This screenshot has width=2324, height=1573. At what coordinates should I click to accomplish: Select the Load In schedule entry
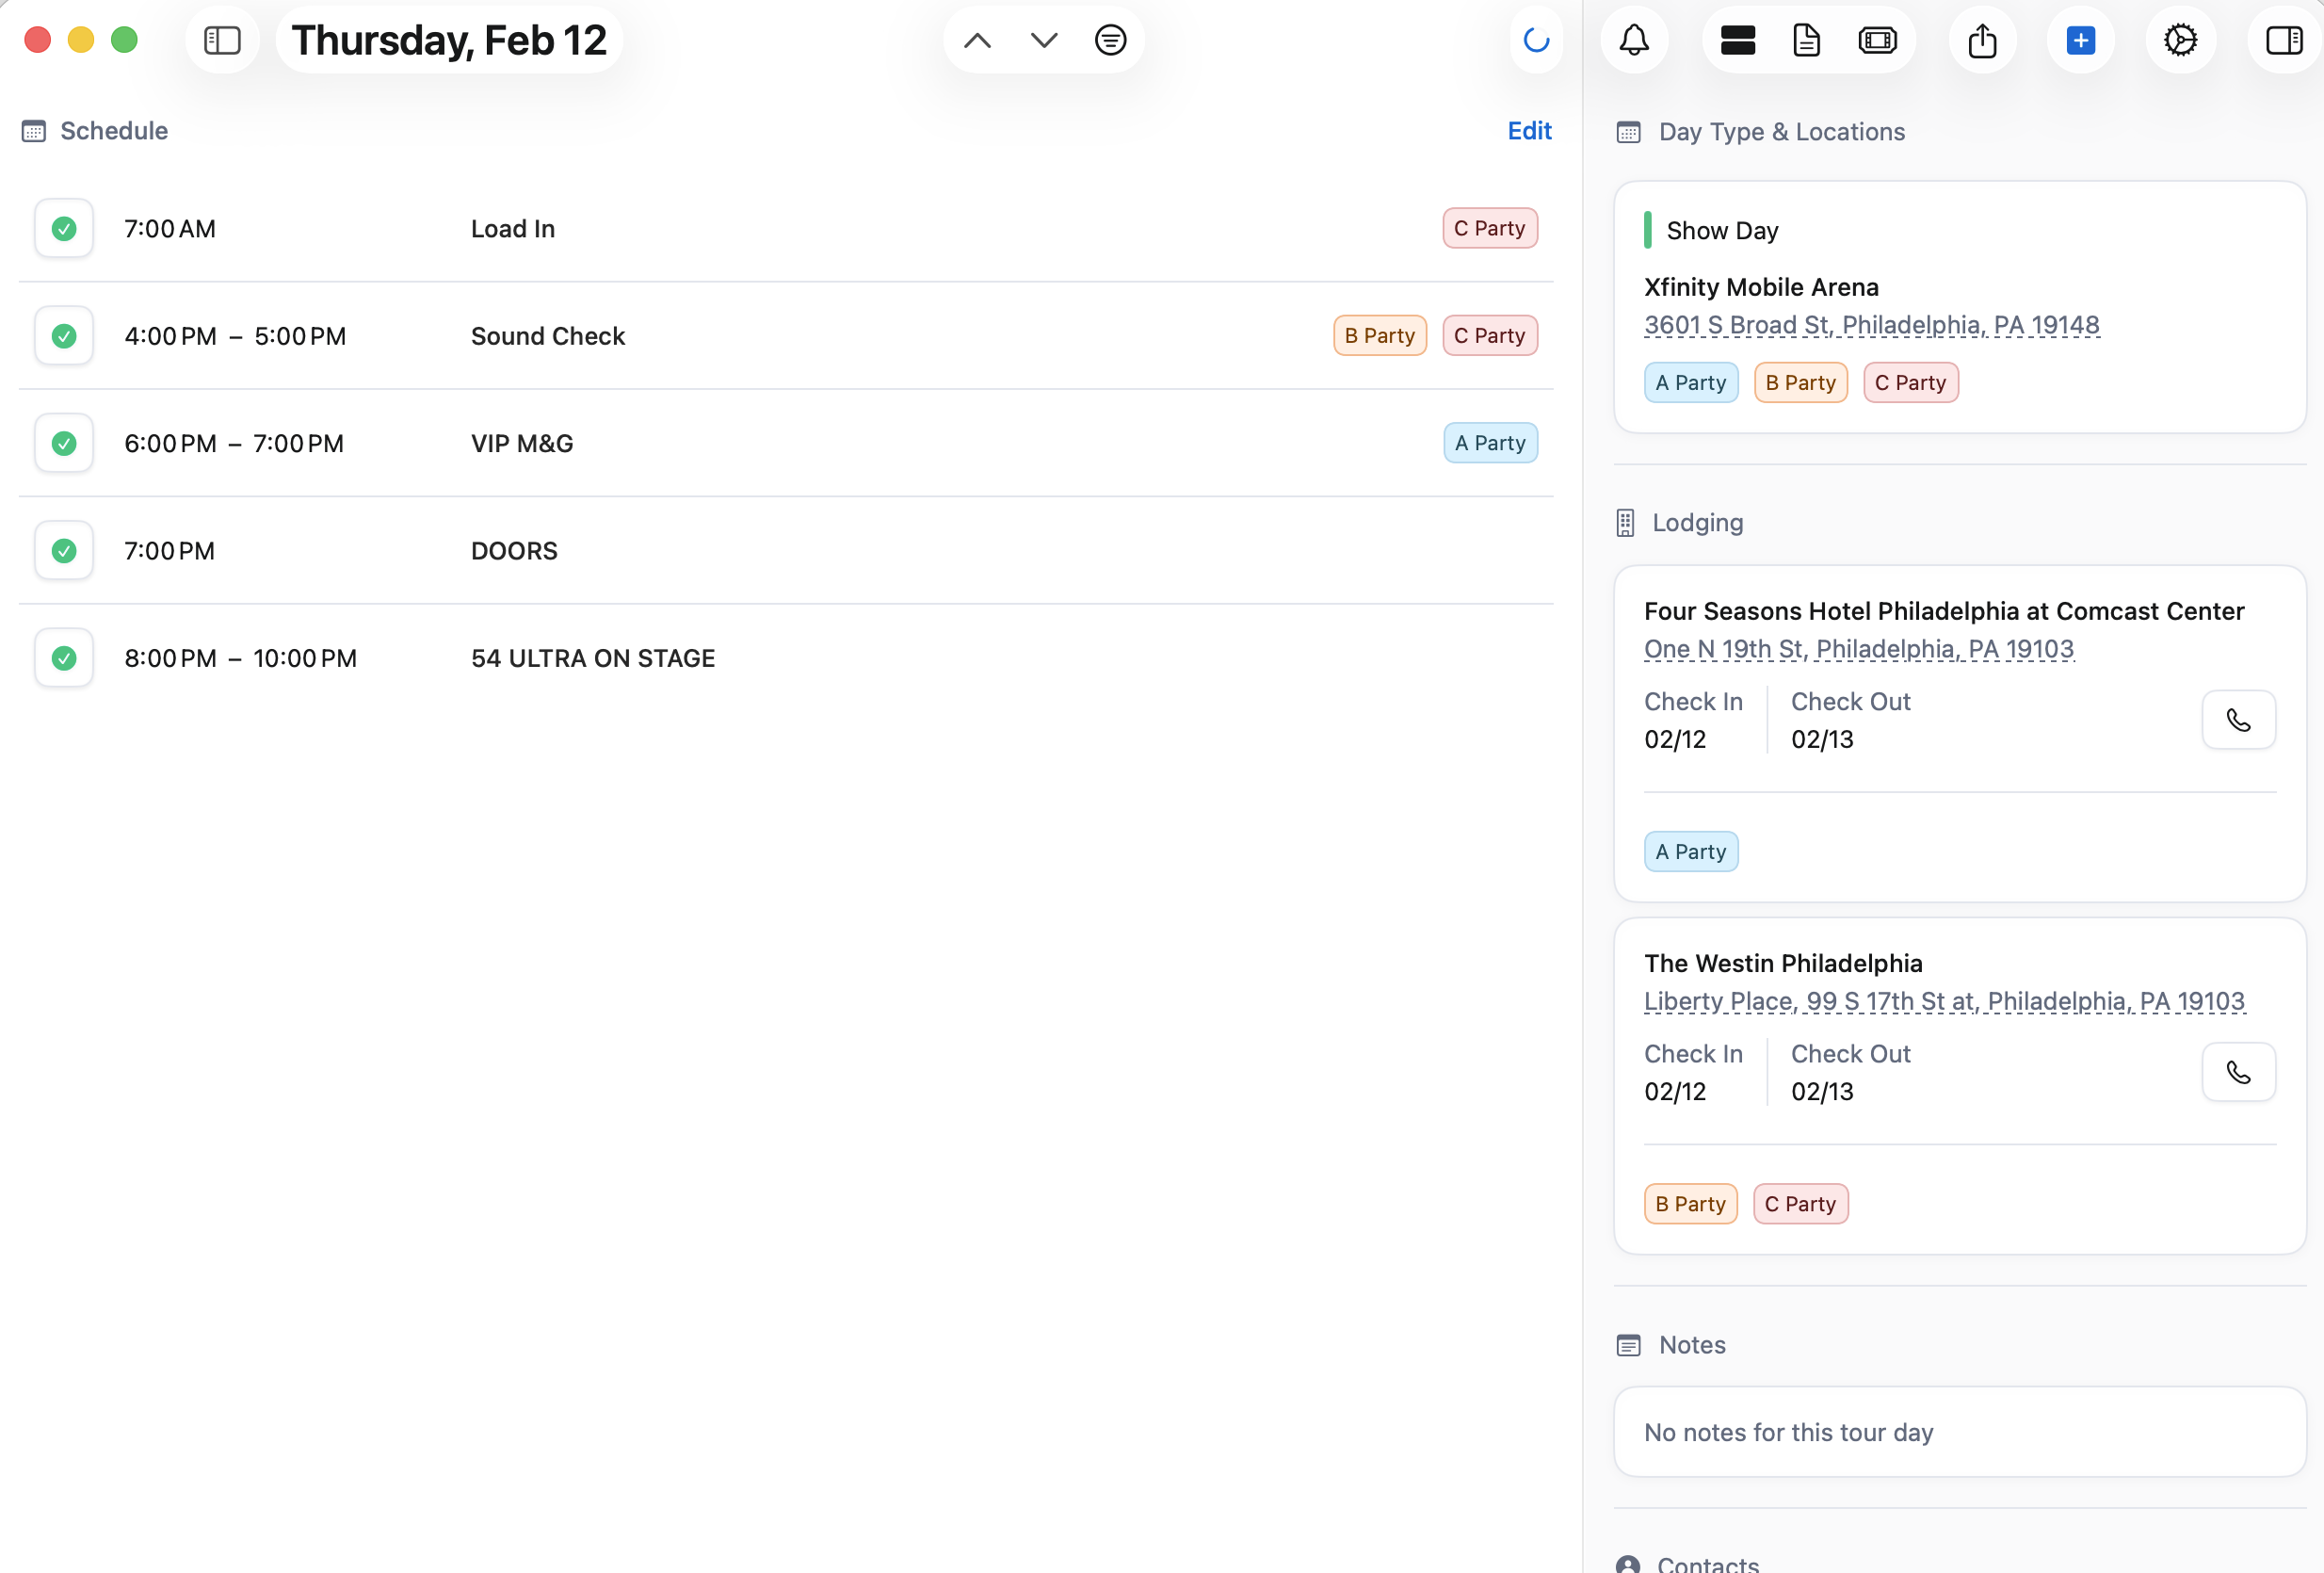[x=785, y=229]
